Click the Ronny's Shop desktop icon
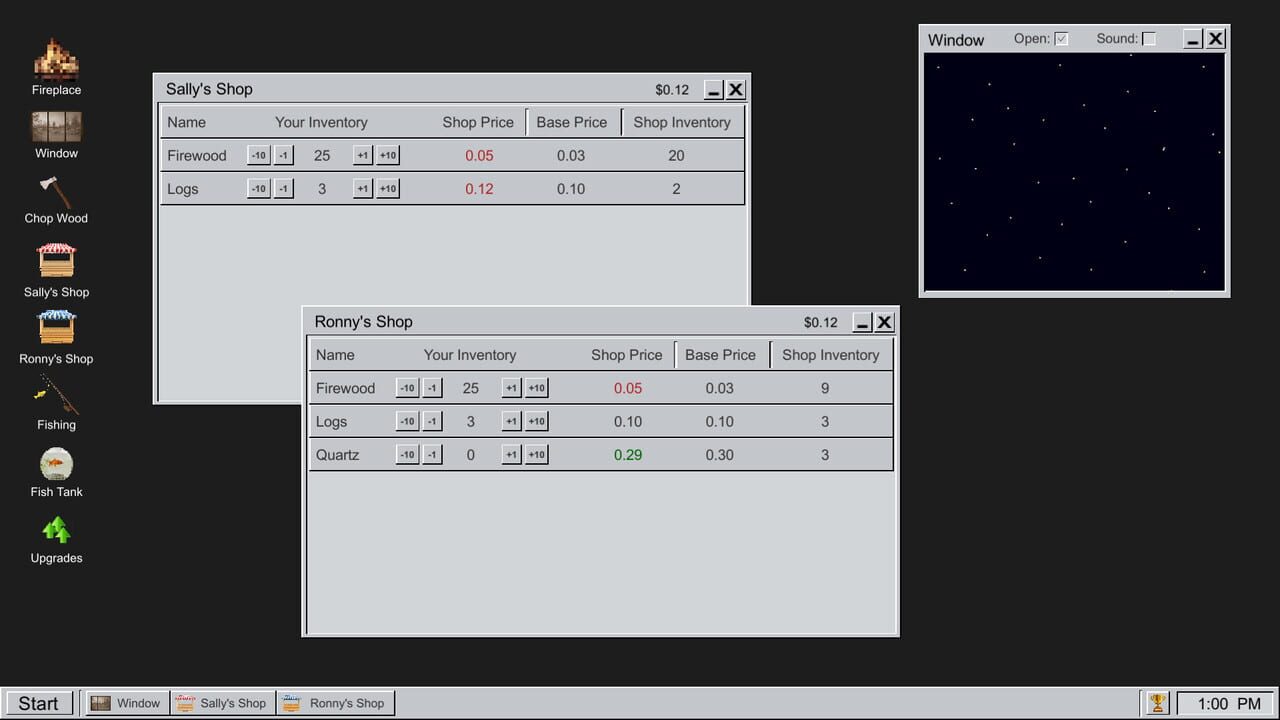This screenshot has height=720, width=1280. click(56, 328)
